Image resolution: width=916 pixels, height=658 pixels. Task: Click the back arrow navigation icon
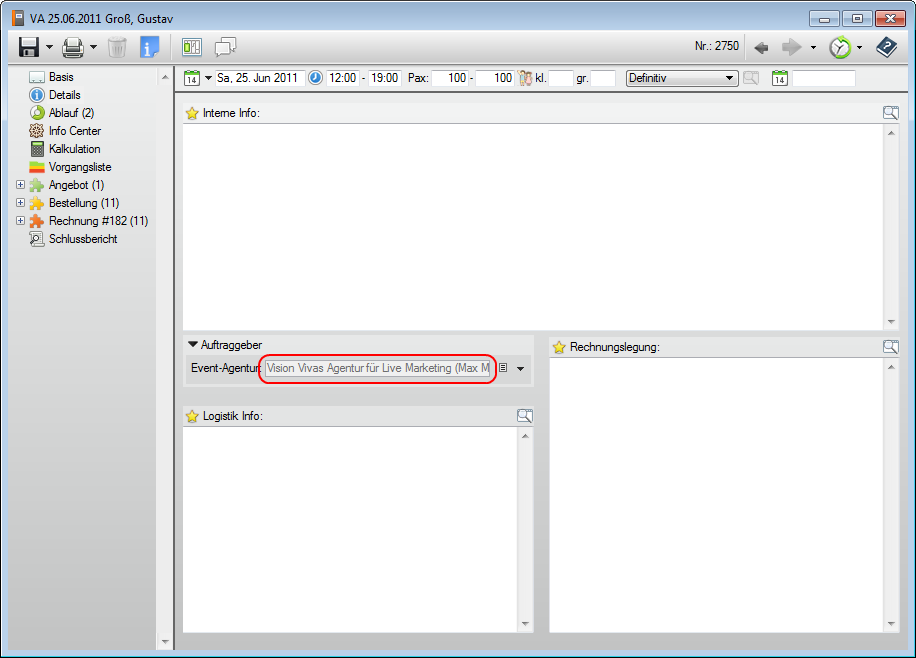click(761, 47)
